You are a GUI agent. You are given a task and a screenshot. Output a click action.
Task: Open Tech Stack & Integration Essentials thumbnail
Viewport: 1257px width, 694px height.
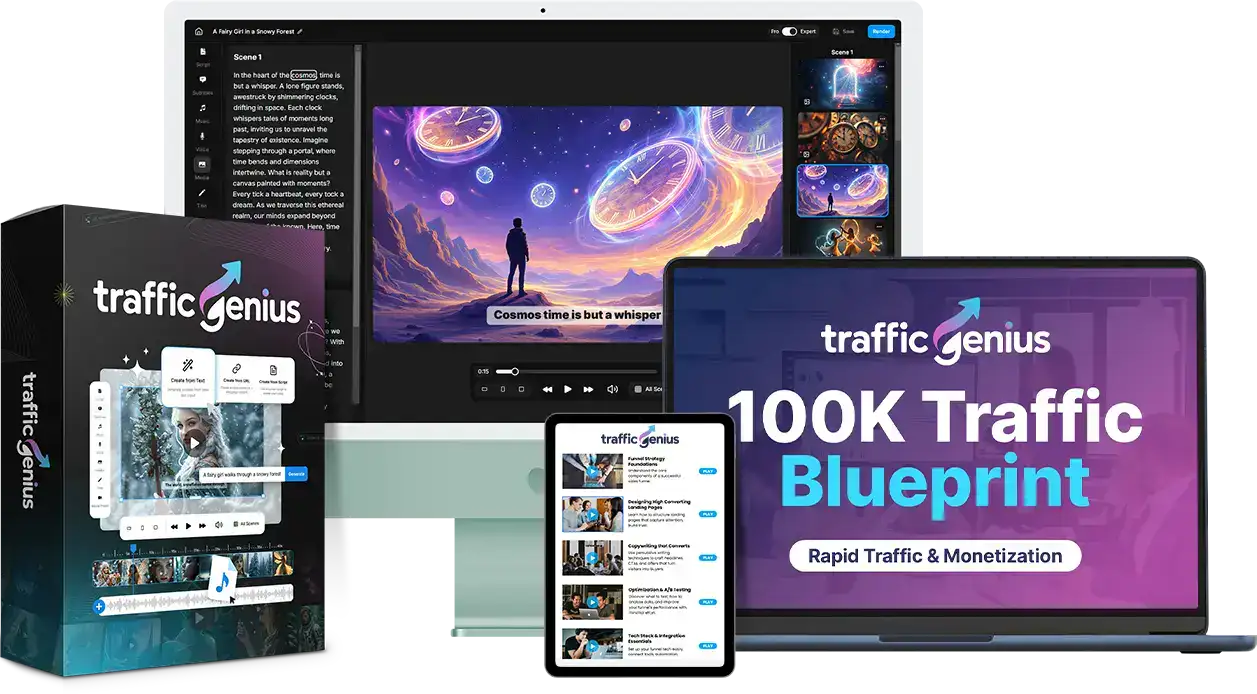click(592, 643)
